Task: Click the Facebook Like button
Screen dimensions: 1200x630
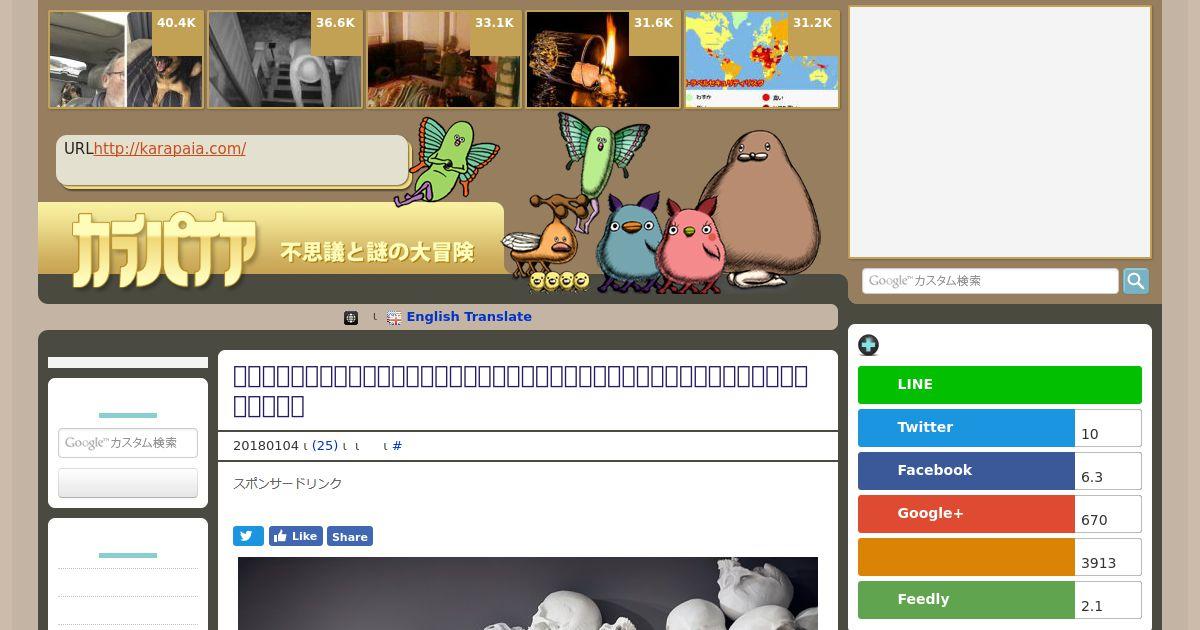Action: coord(296,537)
